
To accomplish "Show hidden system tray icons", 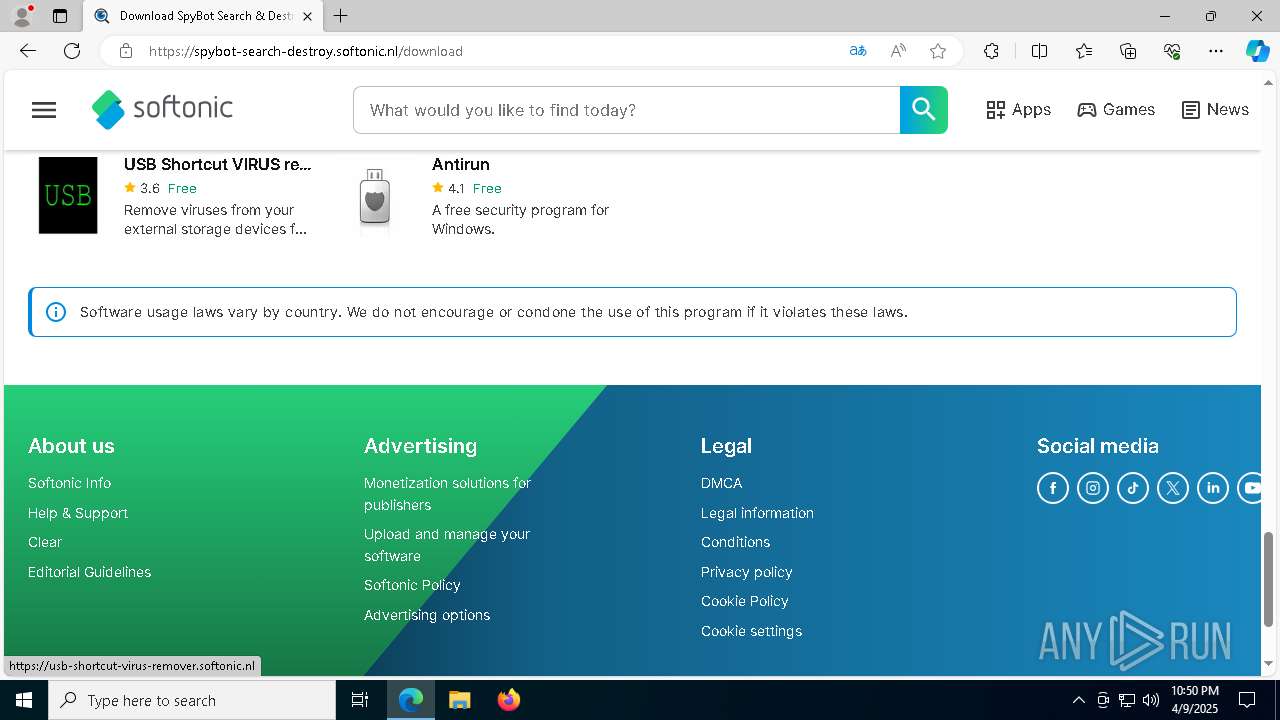I will click(1078, 700).
